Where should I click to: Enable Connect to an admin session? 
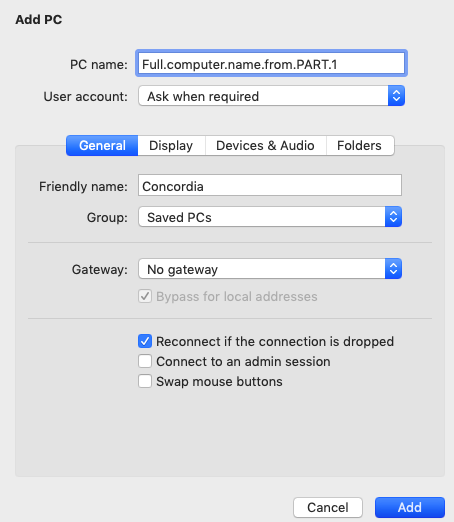145,361
